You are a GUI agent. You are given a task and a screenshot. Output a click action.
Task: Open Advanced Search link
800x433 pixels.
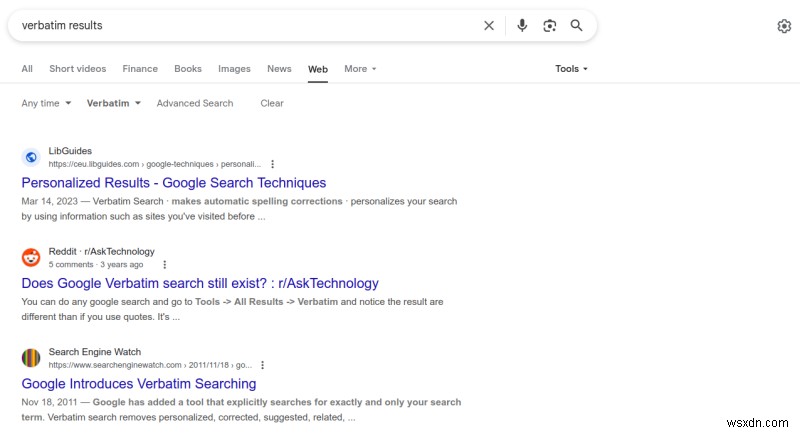[x=195, y=104]
